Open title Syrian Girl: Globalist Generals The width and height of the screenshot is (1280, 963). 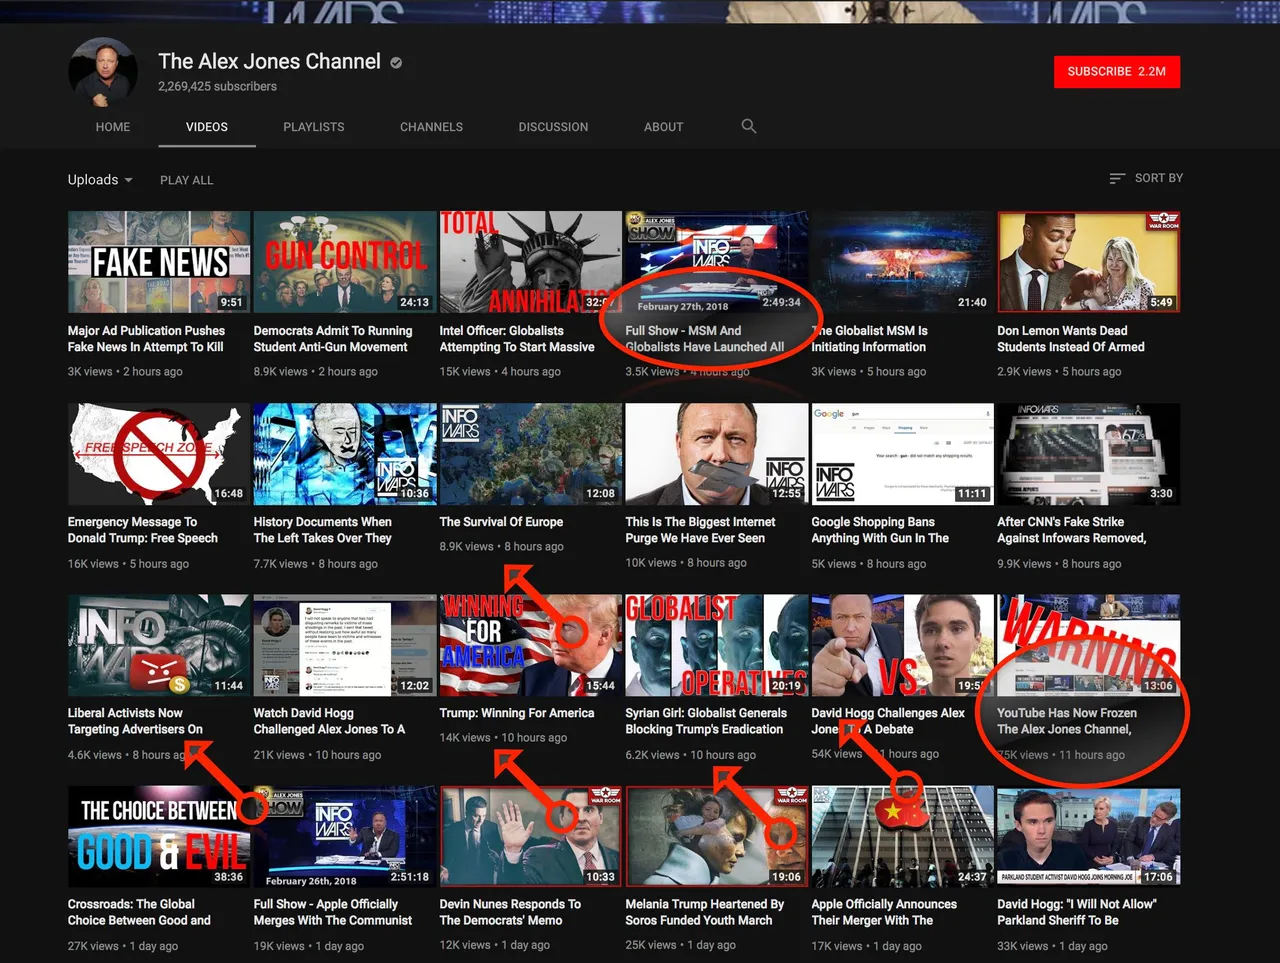pos(706,721)
